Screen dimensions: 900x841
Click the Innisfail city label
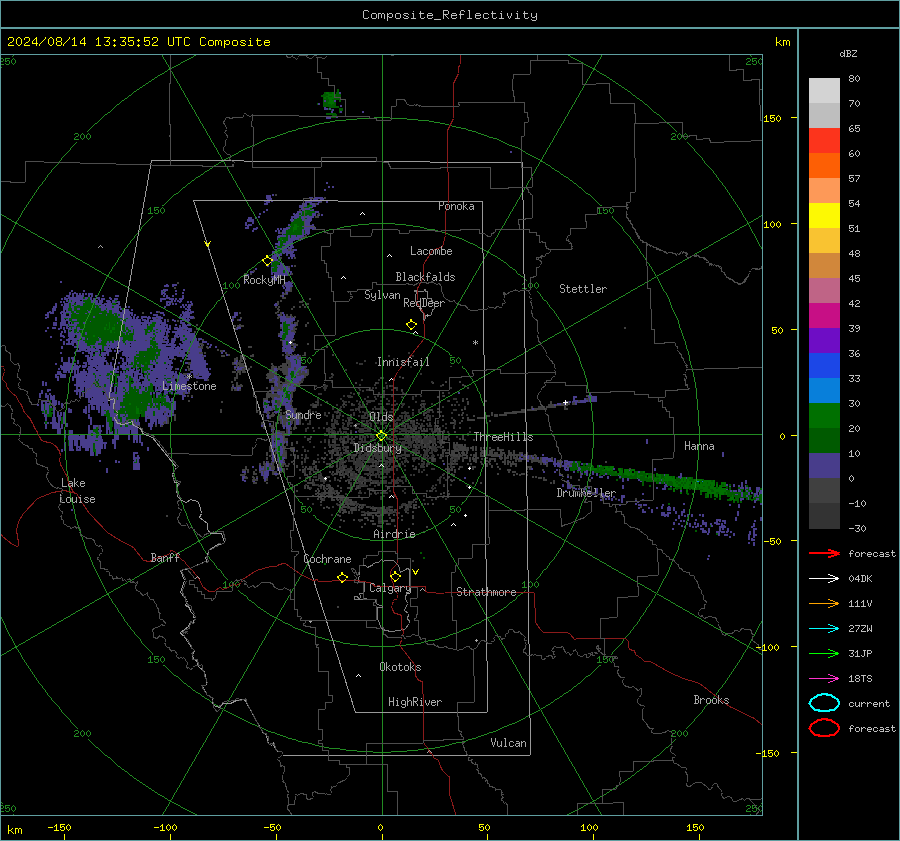tap(403, 362)
